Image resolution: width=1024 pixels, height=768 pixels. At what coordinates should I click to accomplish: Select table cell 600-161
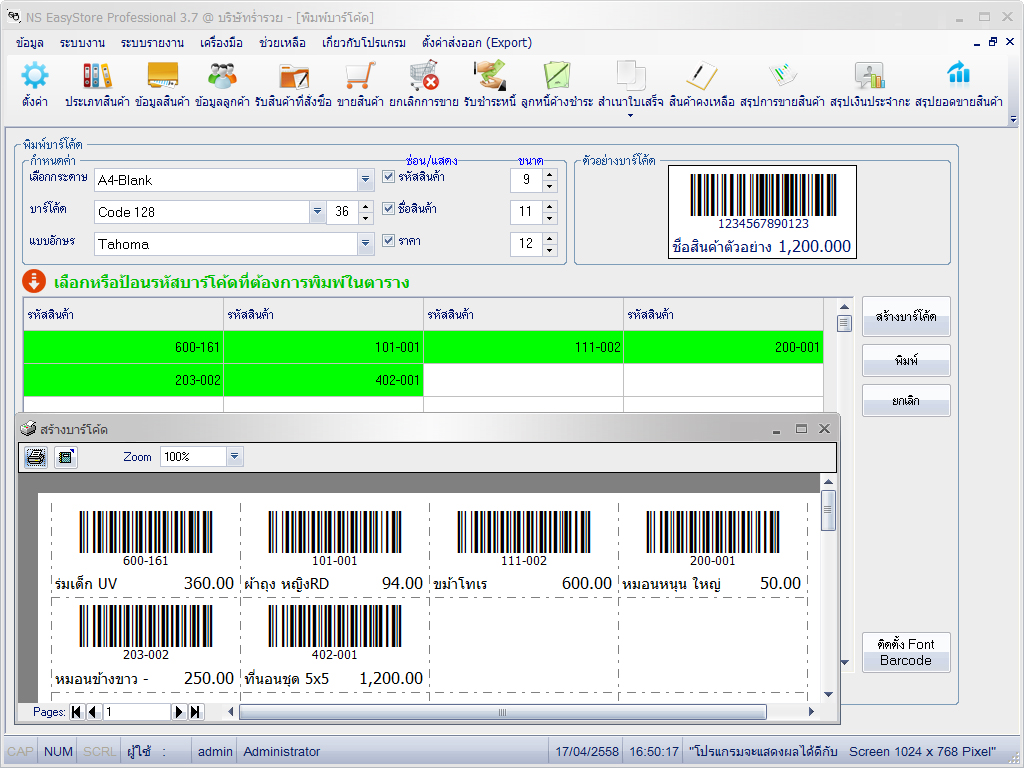tap(123, 347)
